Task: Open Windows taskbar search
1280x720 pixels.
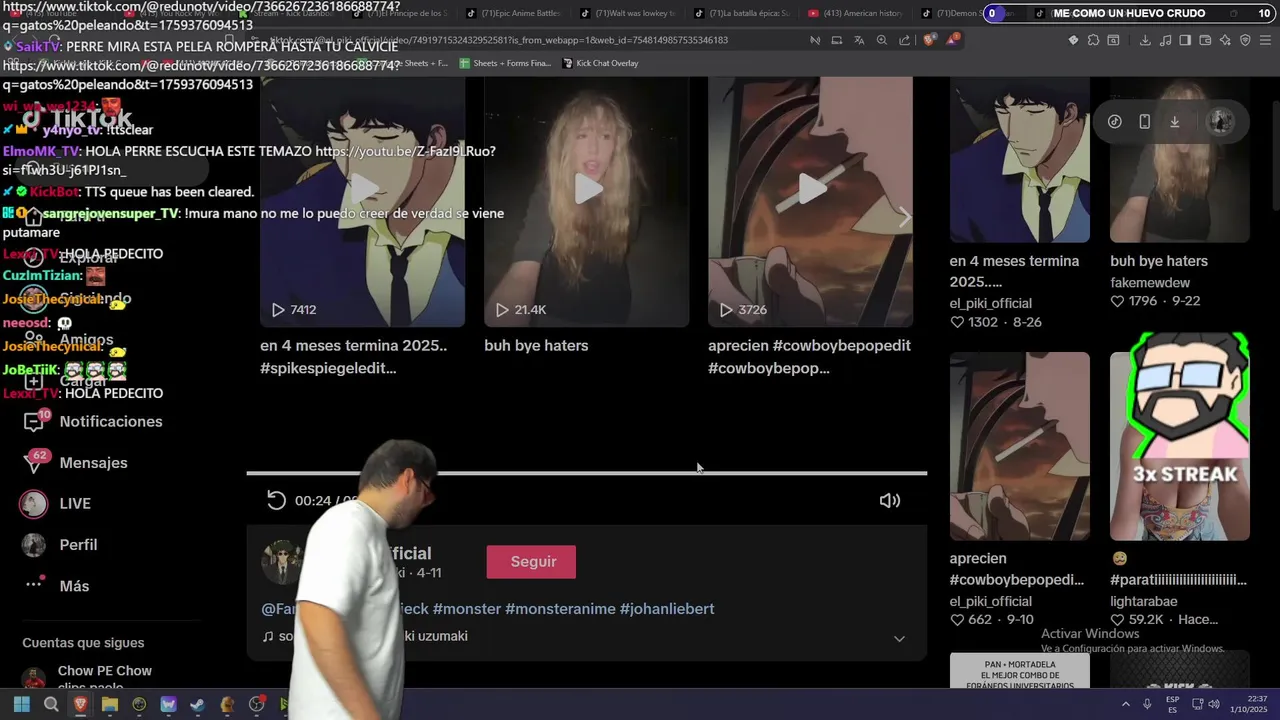Action: pos(51,705)
